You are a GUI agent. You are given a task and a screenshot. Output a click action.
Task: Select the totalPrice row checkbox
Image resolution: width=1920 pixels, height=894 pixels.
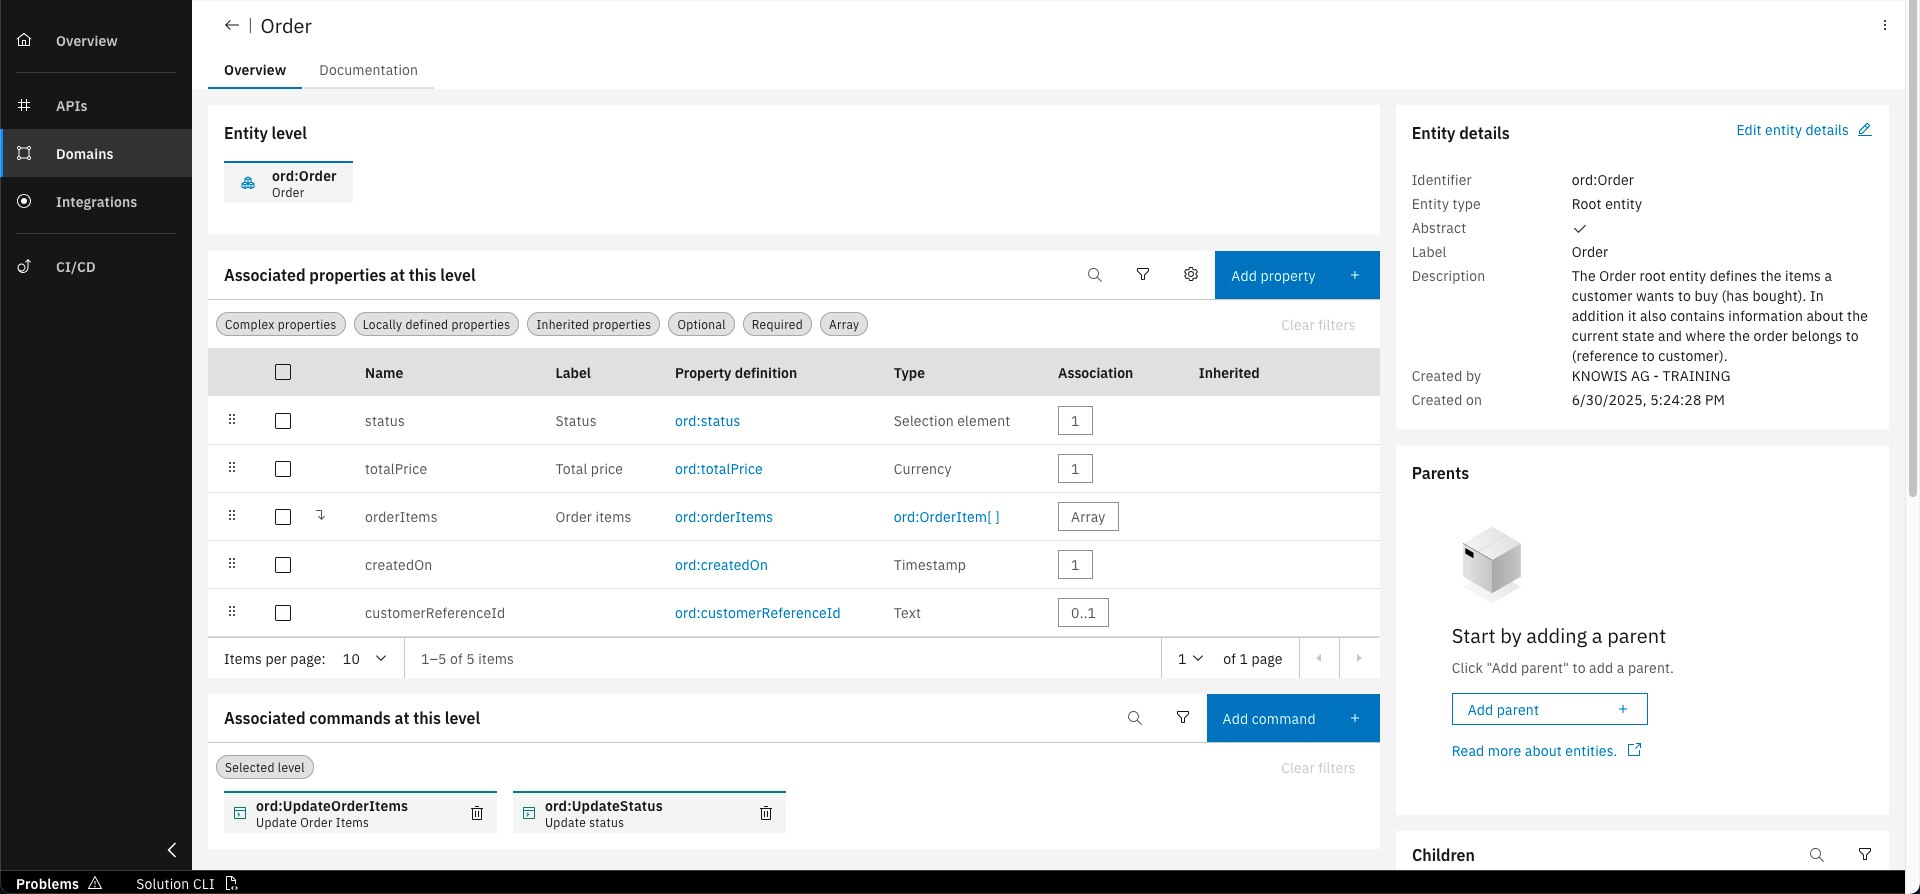point(283,469)
